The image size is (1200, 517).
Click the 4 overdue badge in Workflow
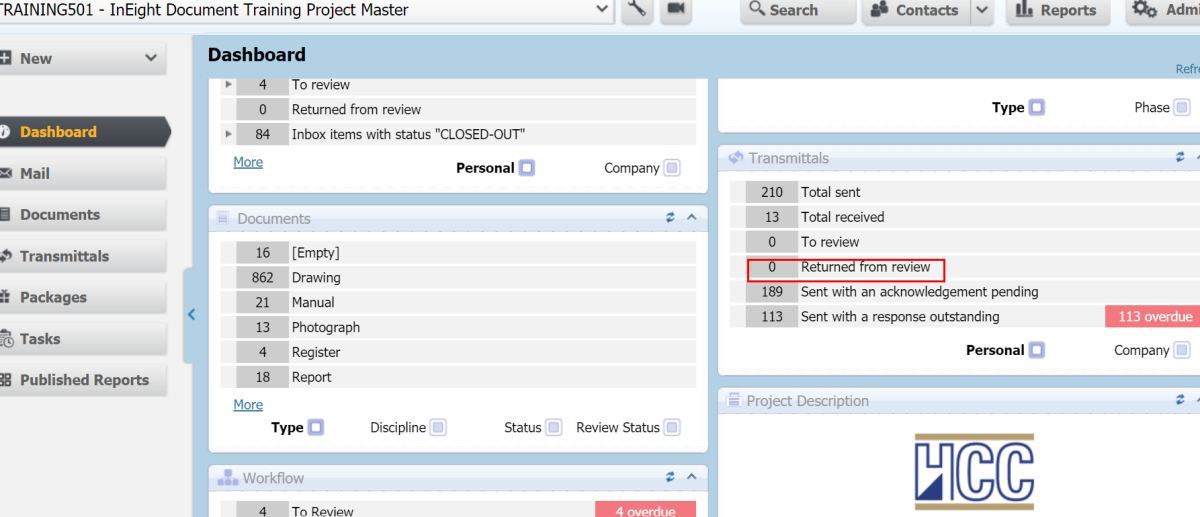pyautogui.click(x=645, y=510)
